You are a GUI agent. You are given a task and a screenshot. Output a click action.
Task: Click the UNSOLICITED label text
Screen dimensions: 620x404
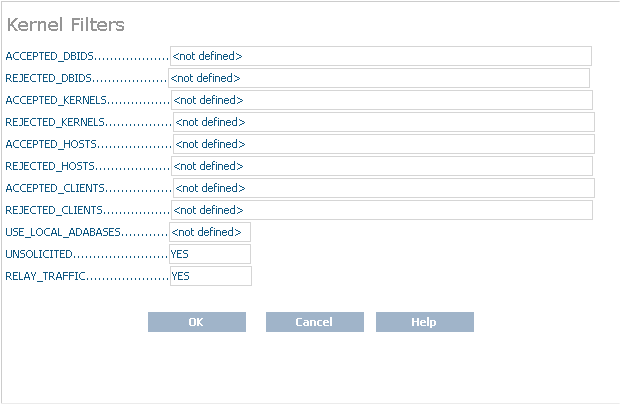(x=40, y=254)
